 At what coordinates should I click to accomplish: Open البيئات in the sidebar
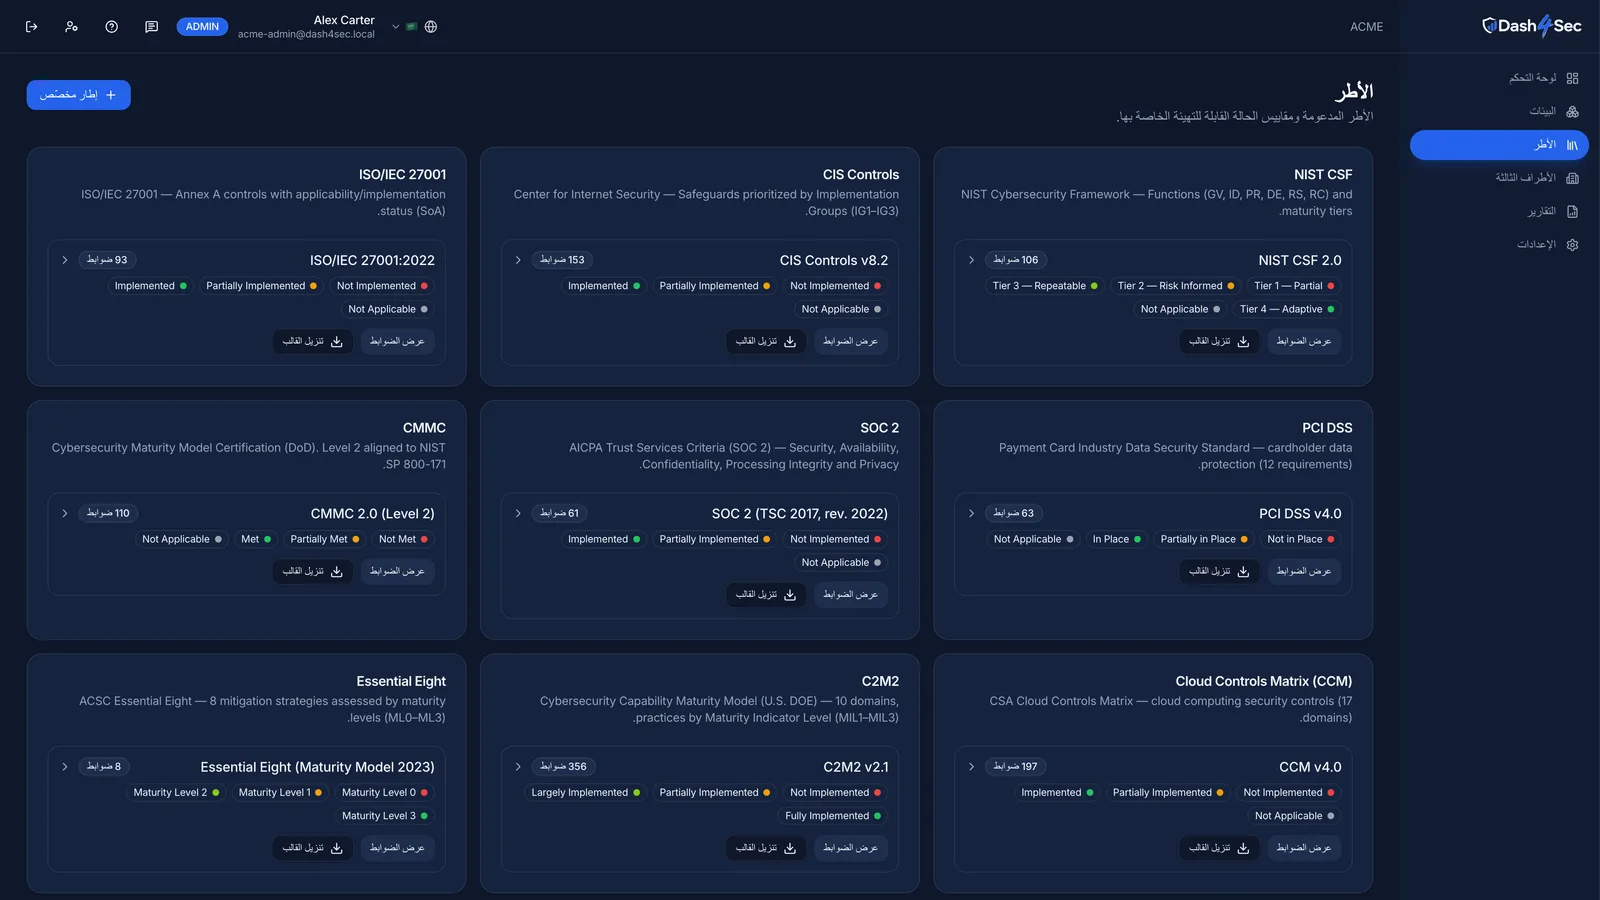pos(1499,111)
